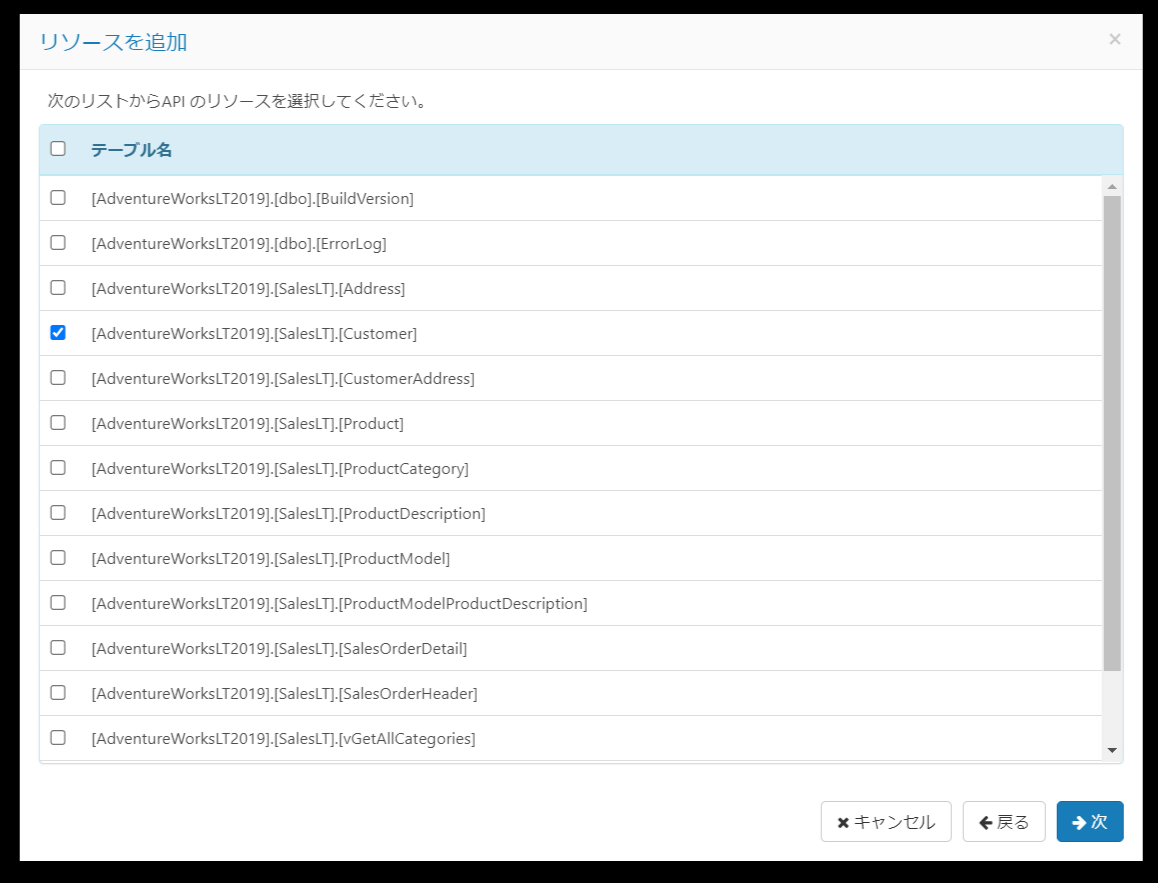Check the CustomerAddress table checkbox
Viewport: 1158px width, 883px height.
(x=58, y=377)
